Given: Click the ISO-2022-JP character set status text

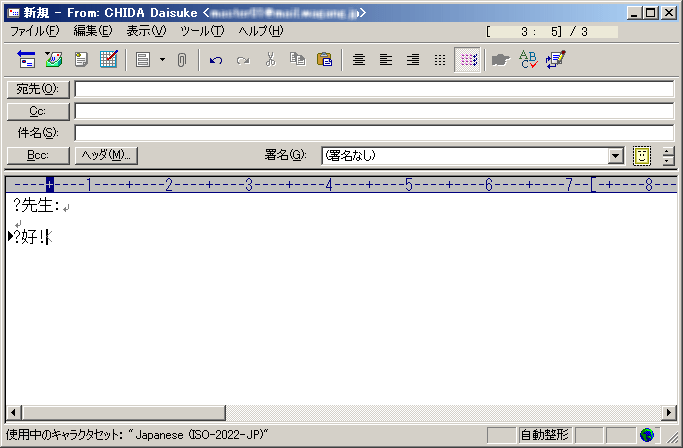Looking at the screenshot, I should click(x=137, y=435).
